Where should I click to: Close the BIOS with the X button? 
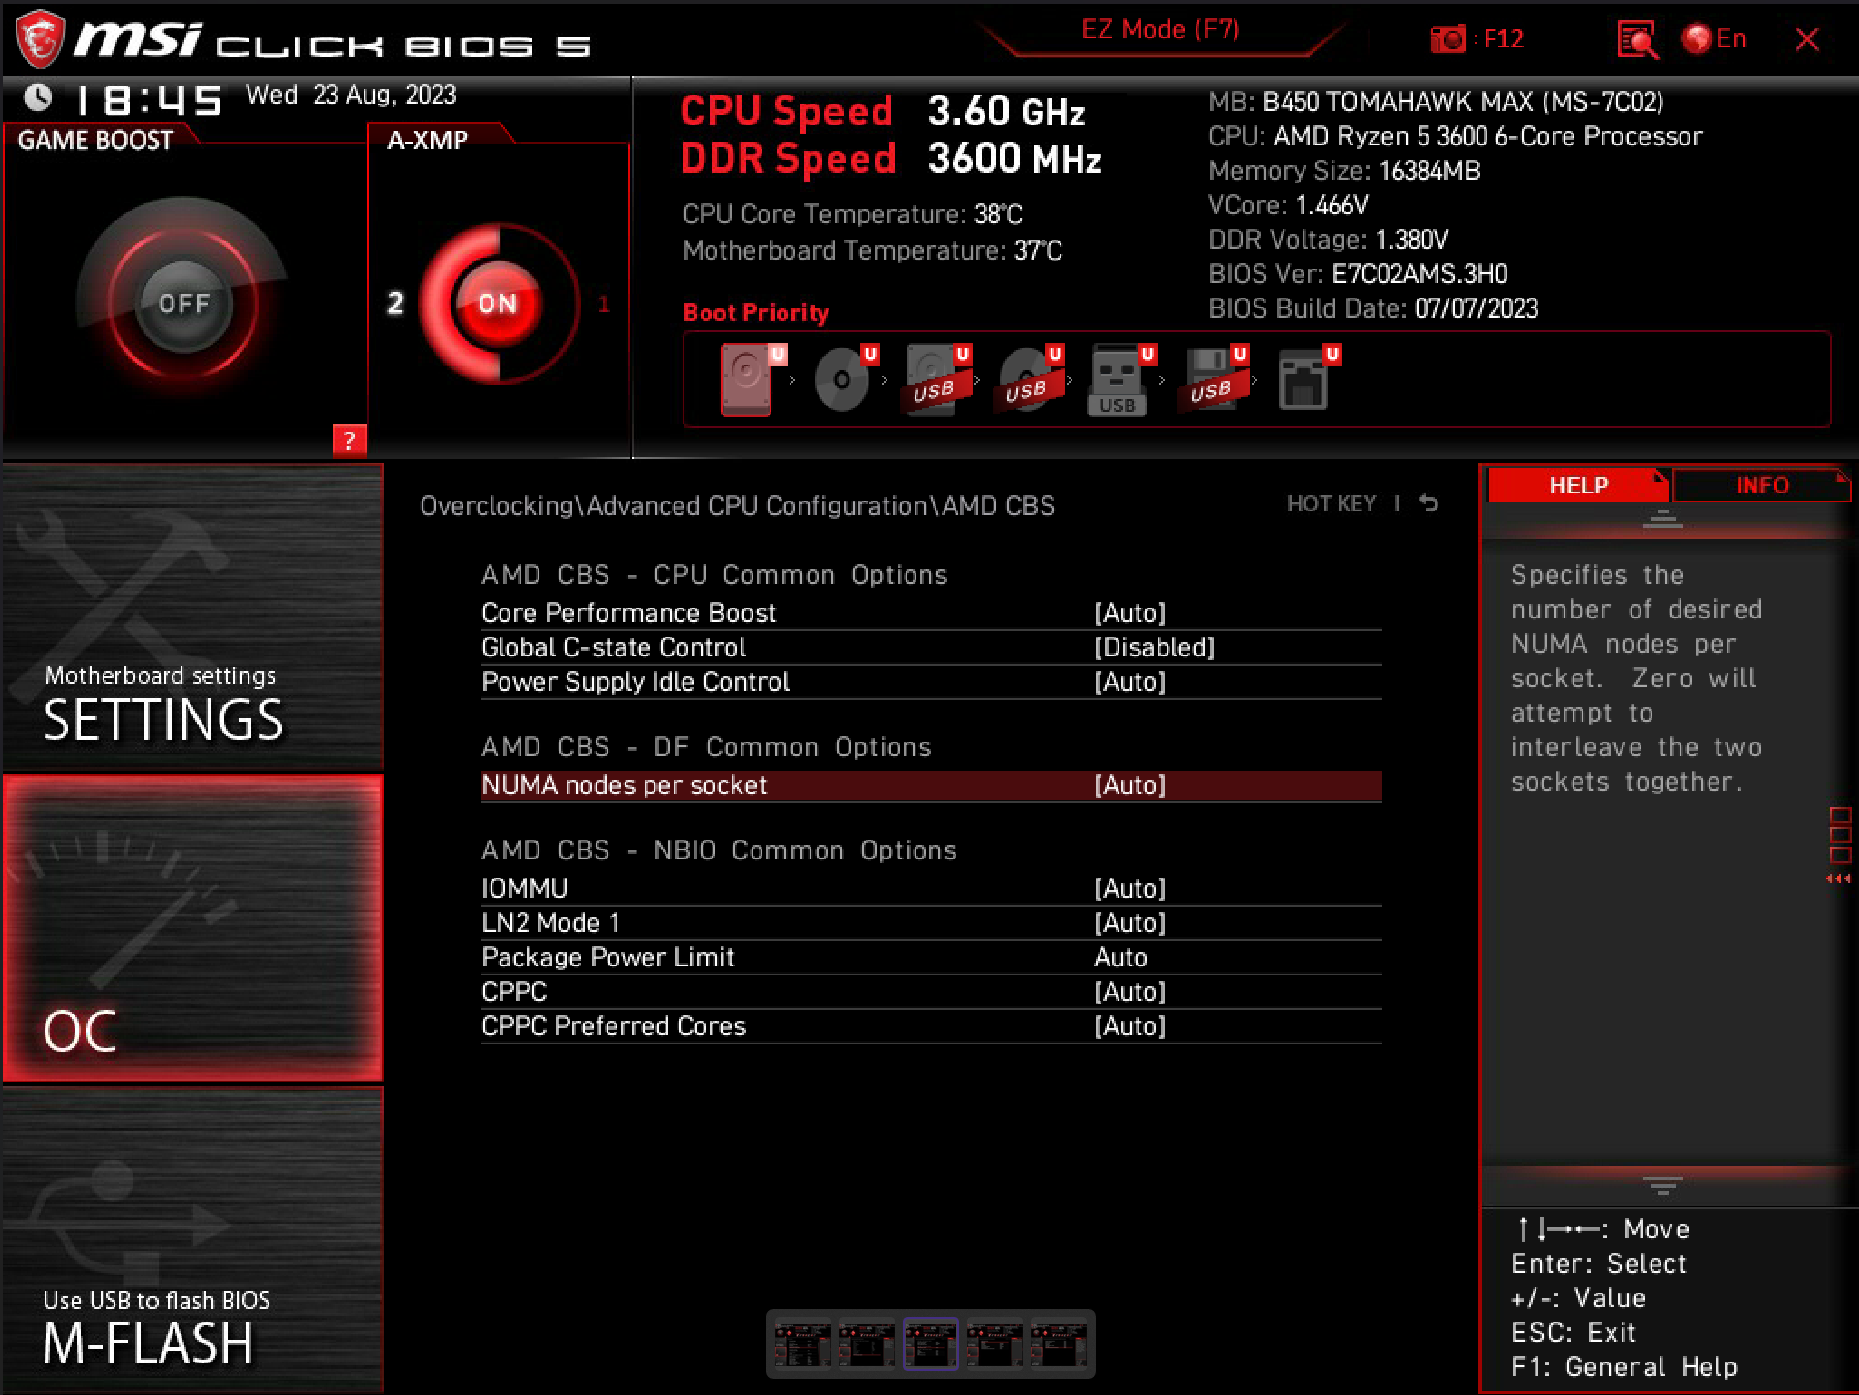click(x=1807, y=39)
